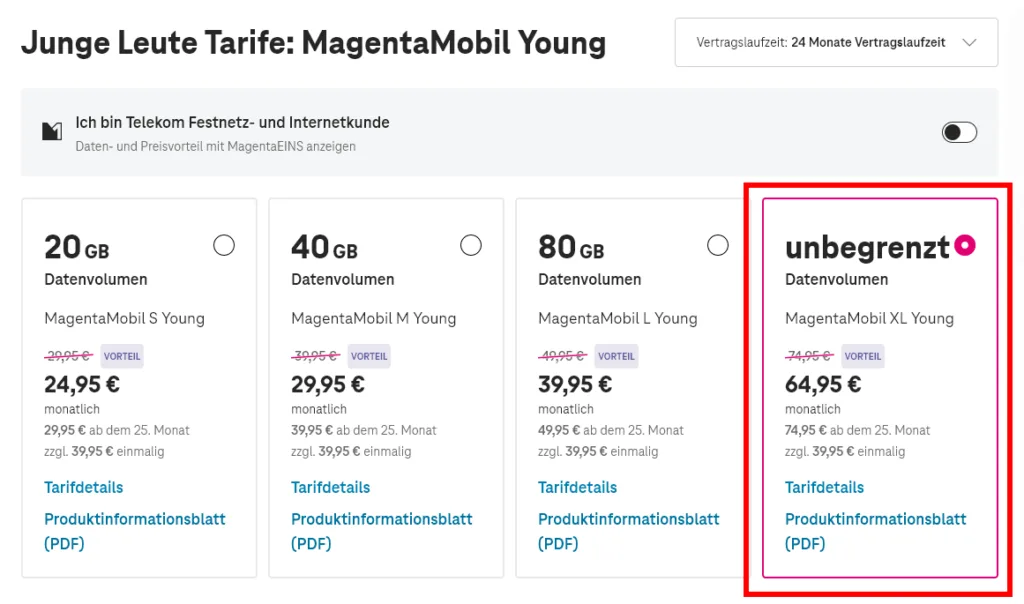Open Tarifdetails for MagentaMobil XL Young

(x=824, y=487)
